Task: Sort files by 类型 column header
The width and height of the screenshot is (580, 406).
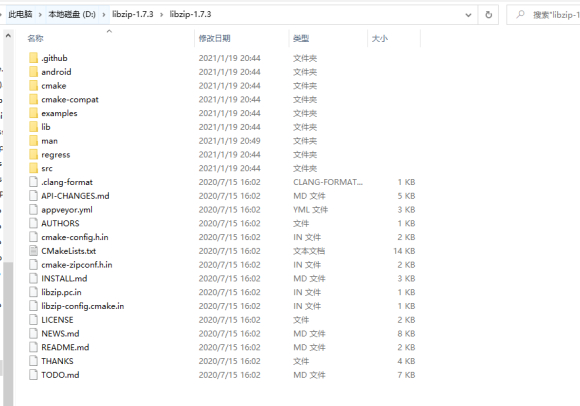Action: click(301, 38)
